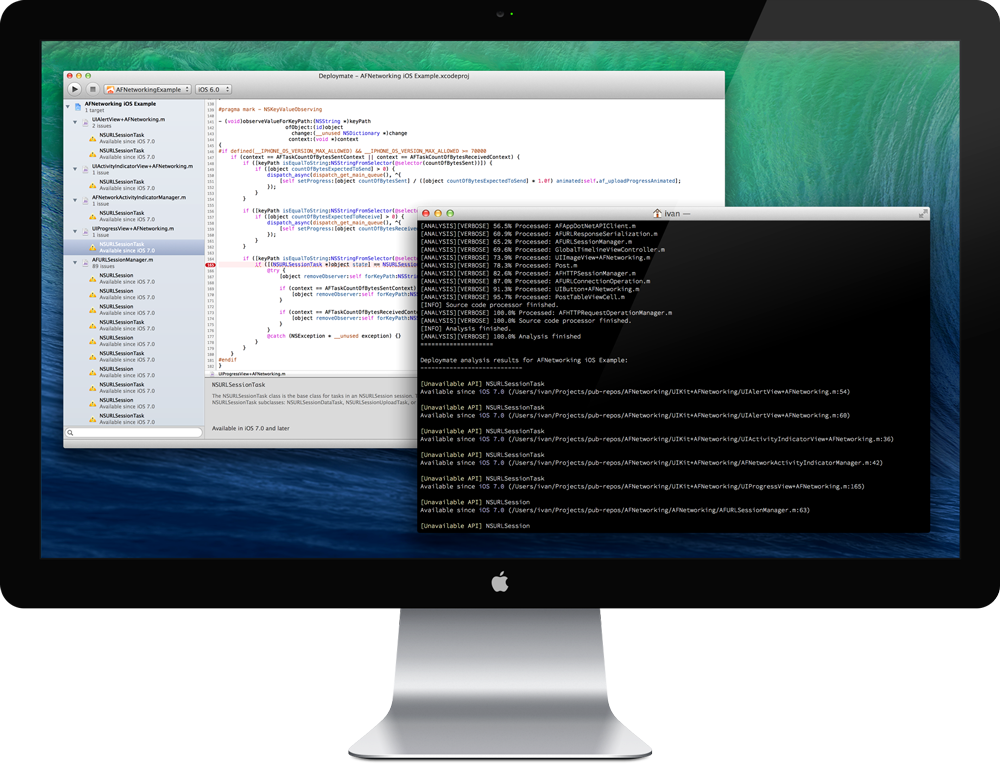Click the file icon in the editor's bottom path bar
The width and height of the screenshot is (1000, 764).
213,374
